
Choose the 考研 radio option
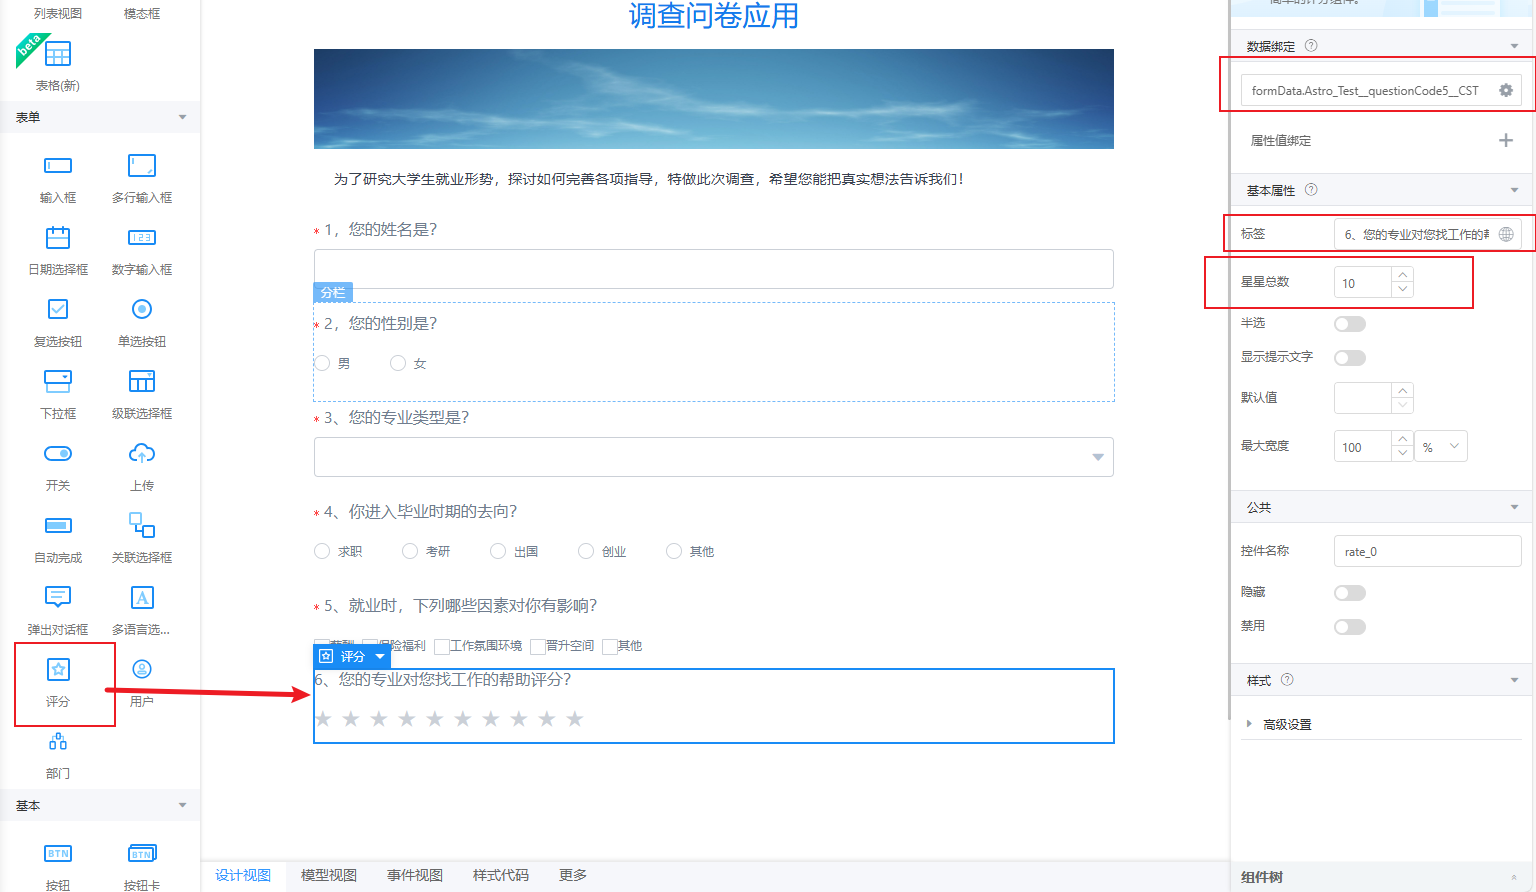[410, 551]
